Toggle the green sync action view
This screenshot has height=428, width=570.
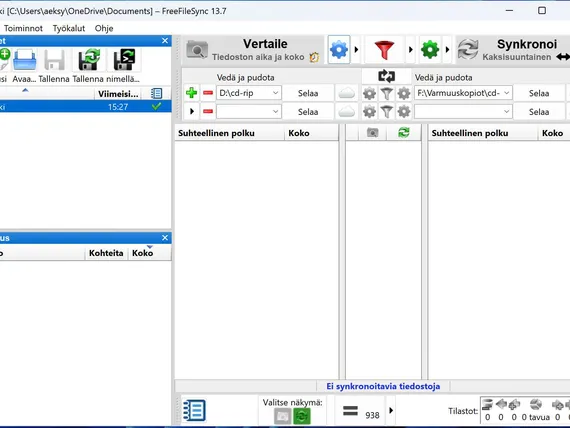click(x=301, y=416)
